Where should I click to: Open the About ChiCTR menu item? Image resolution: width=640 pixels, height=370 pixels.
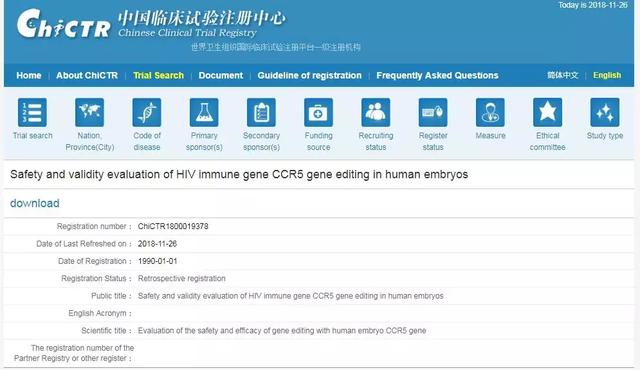pyautogui.click(x=87, y=75)
